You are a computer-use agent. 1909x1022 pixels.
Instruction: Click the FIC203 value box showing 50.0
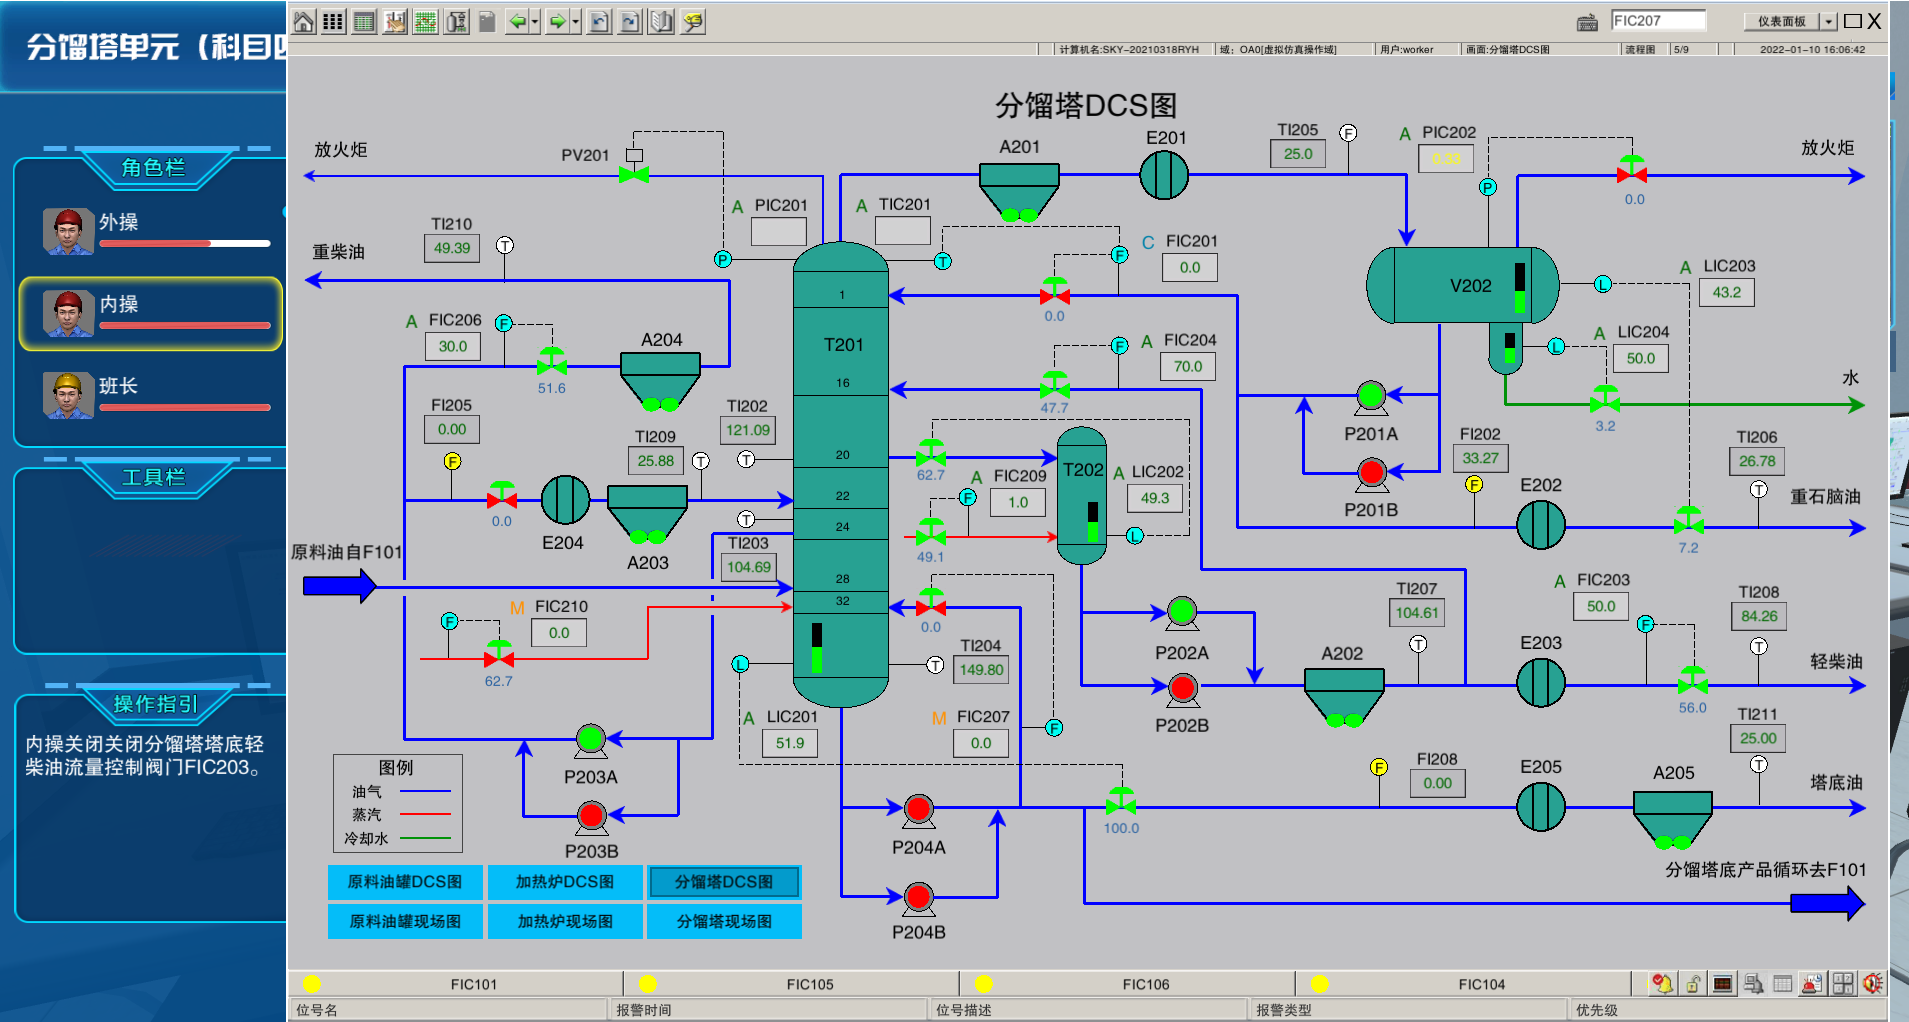1601,606
